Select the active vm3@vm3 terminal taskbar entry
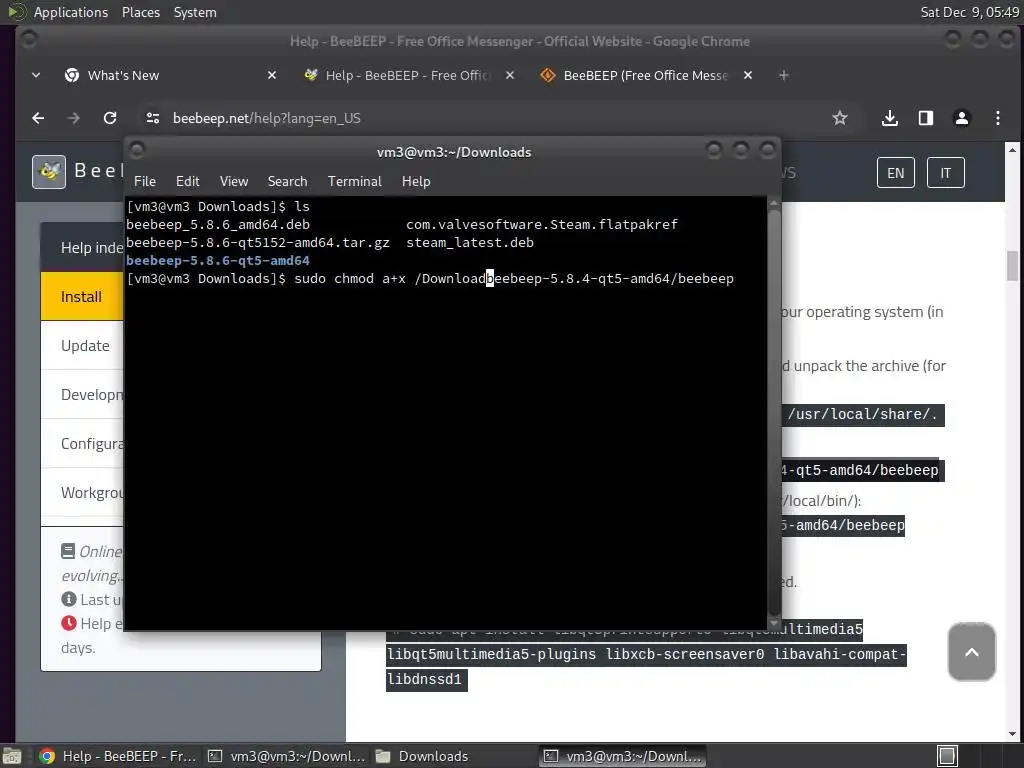Screen dimensions: 1024x768 [x=623, y=756]
